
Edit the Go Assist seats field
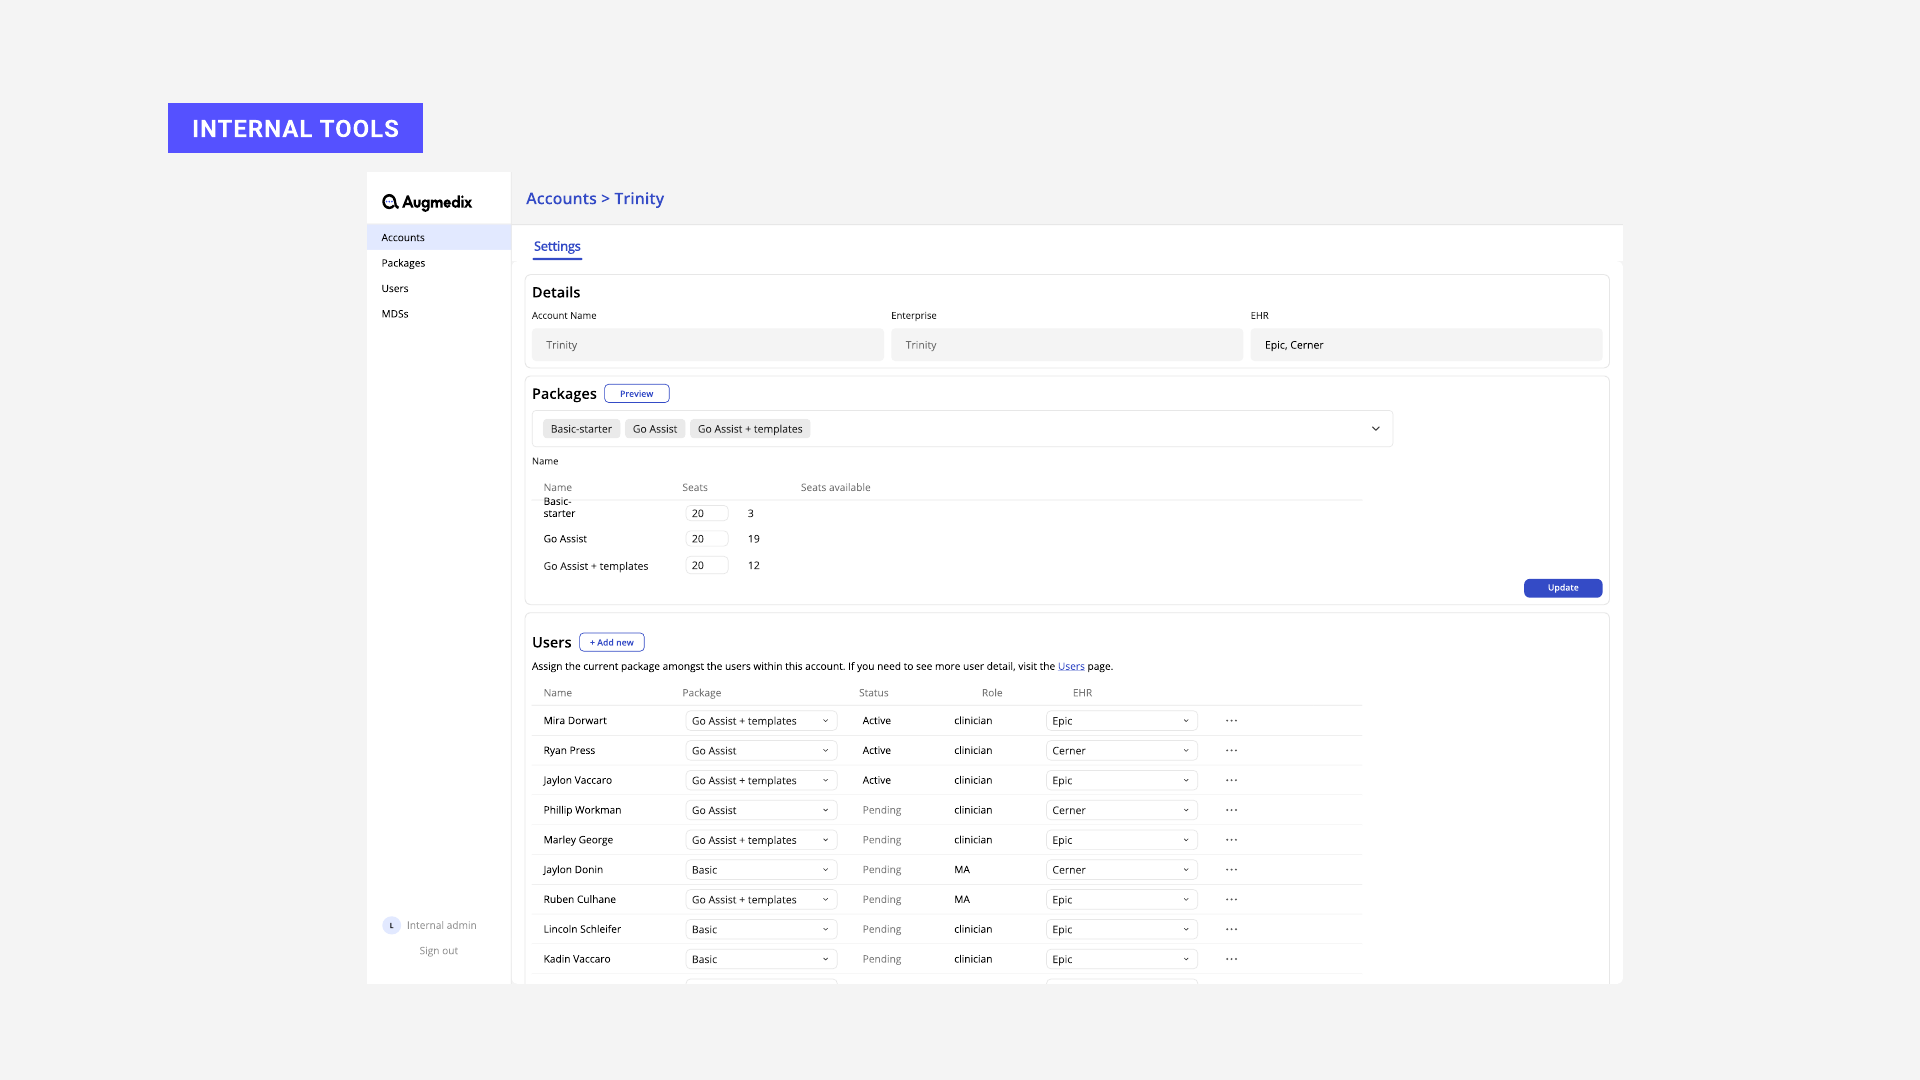click(x=707, y=539)
